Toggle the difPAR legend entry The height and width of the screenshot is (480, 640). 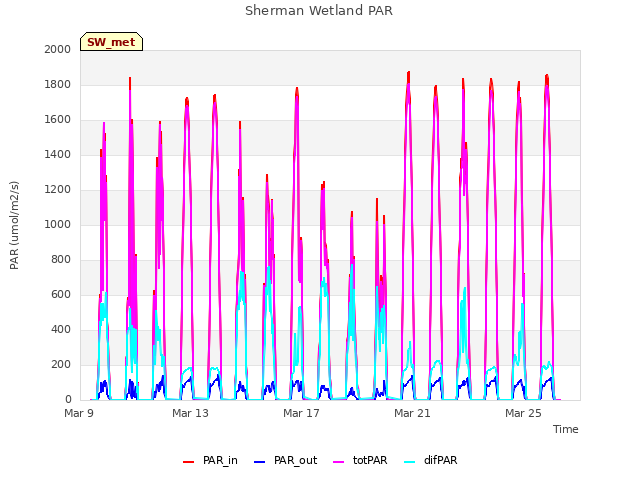click(x=431, y=460)
